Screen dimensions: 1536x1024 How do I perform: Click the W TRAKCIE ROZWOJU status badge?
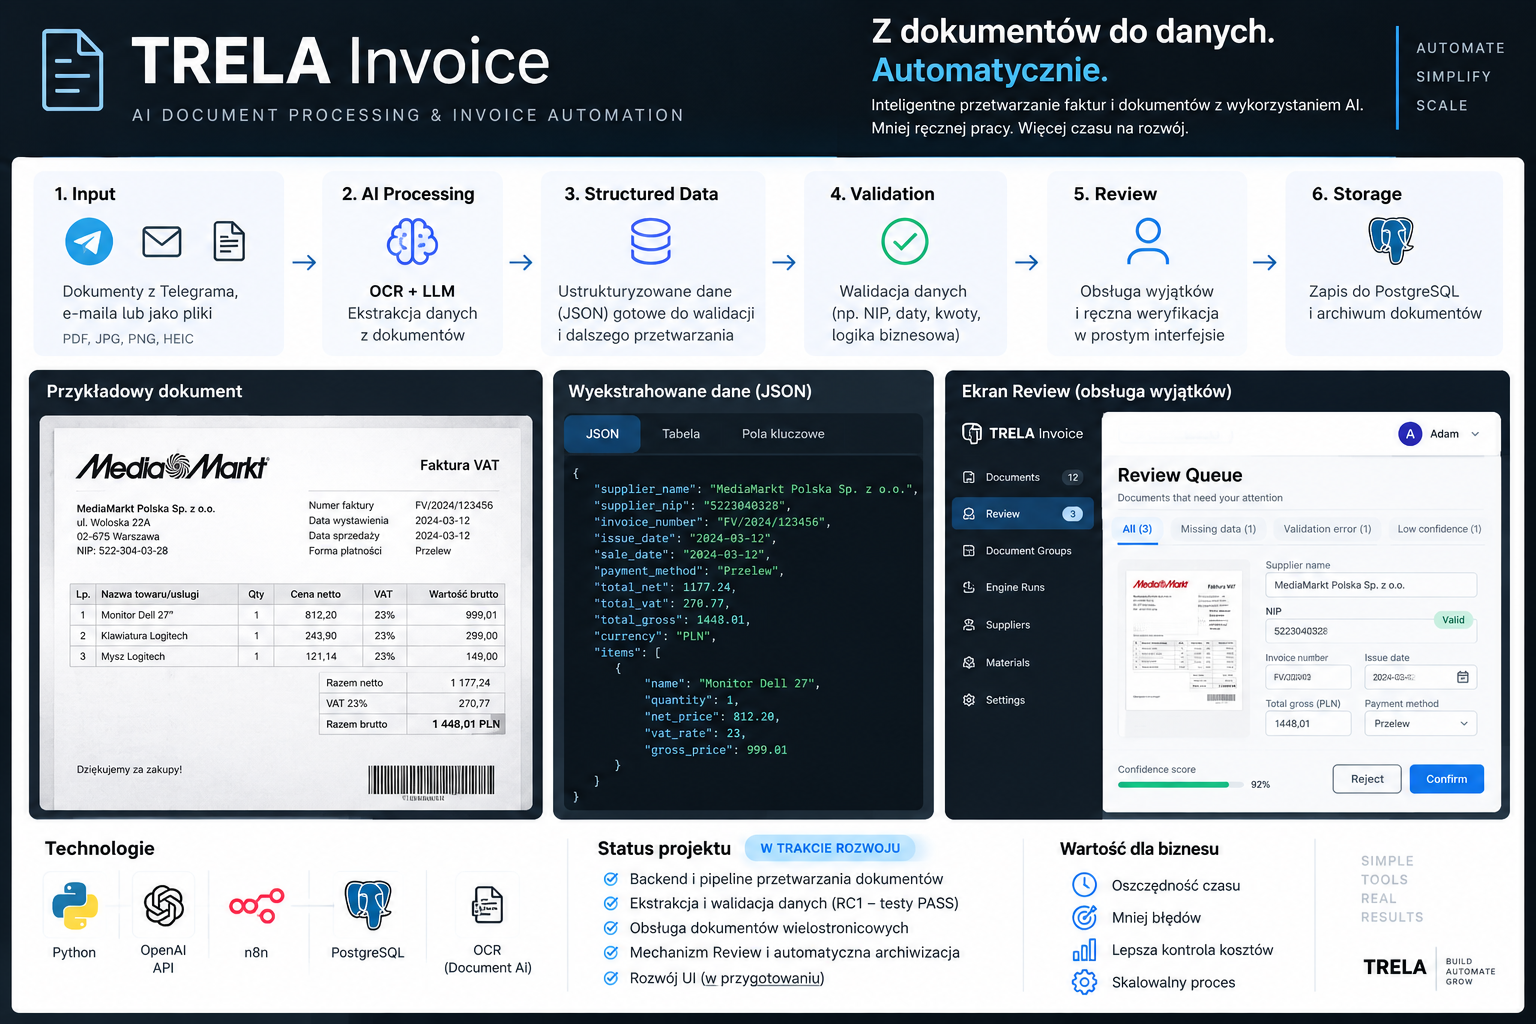click(830, 849)
